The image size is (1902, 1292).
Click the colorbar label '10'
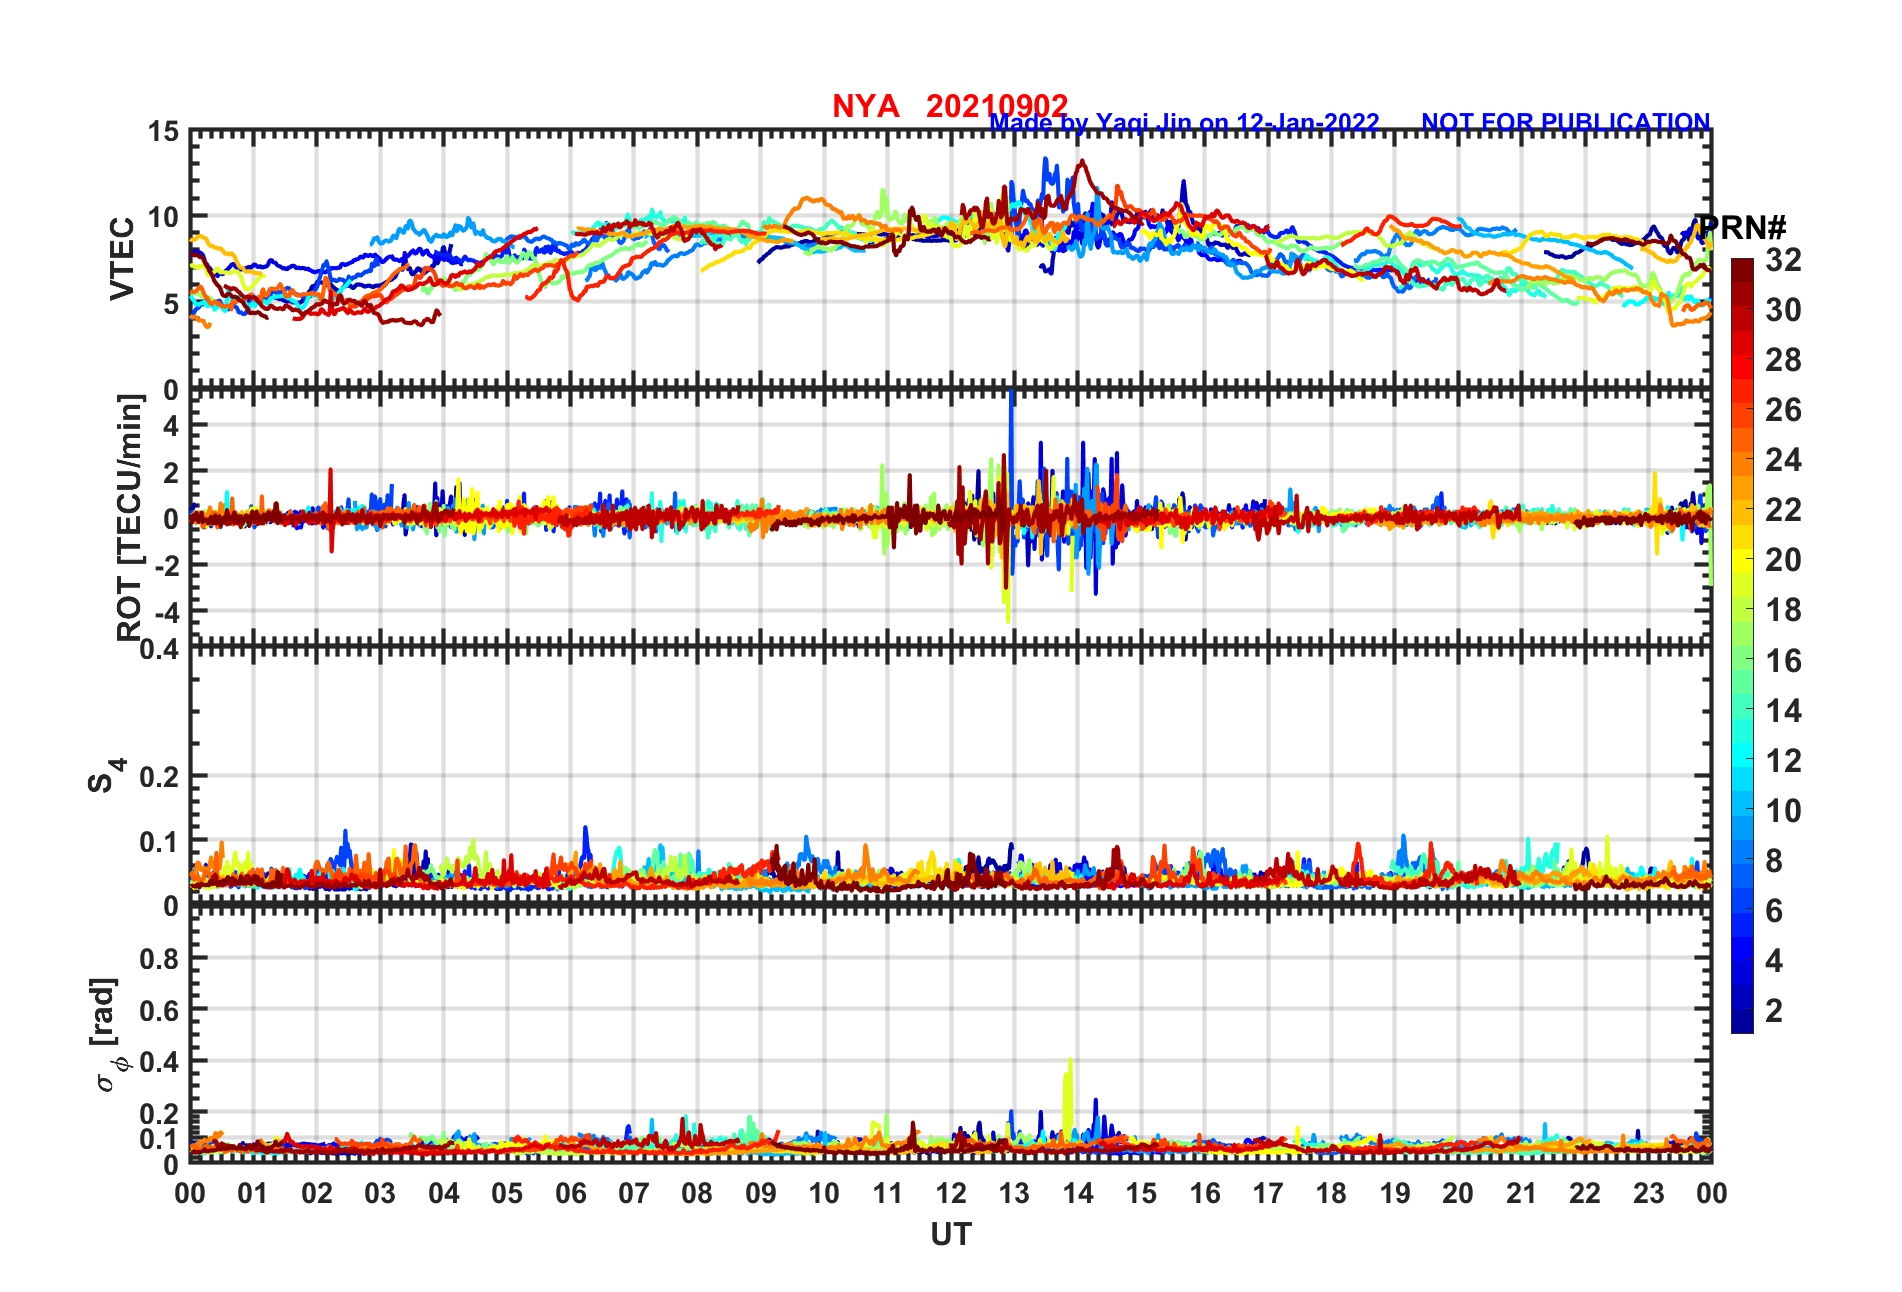pos(1783,810)
